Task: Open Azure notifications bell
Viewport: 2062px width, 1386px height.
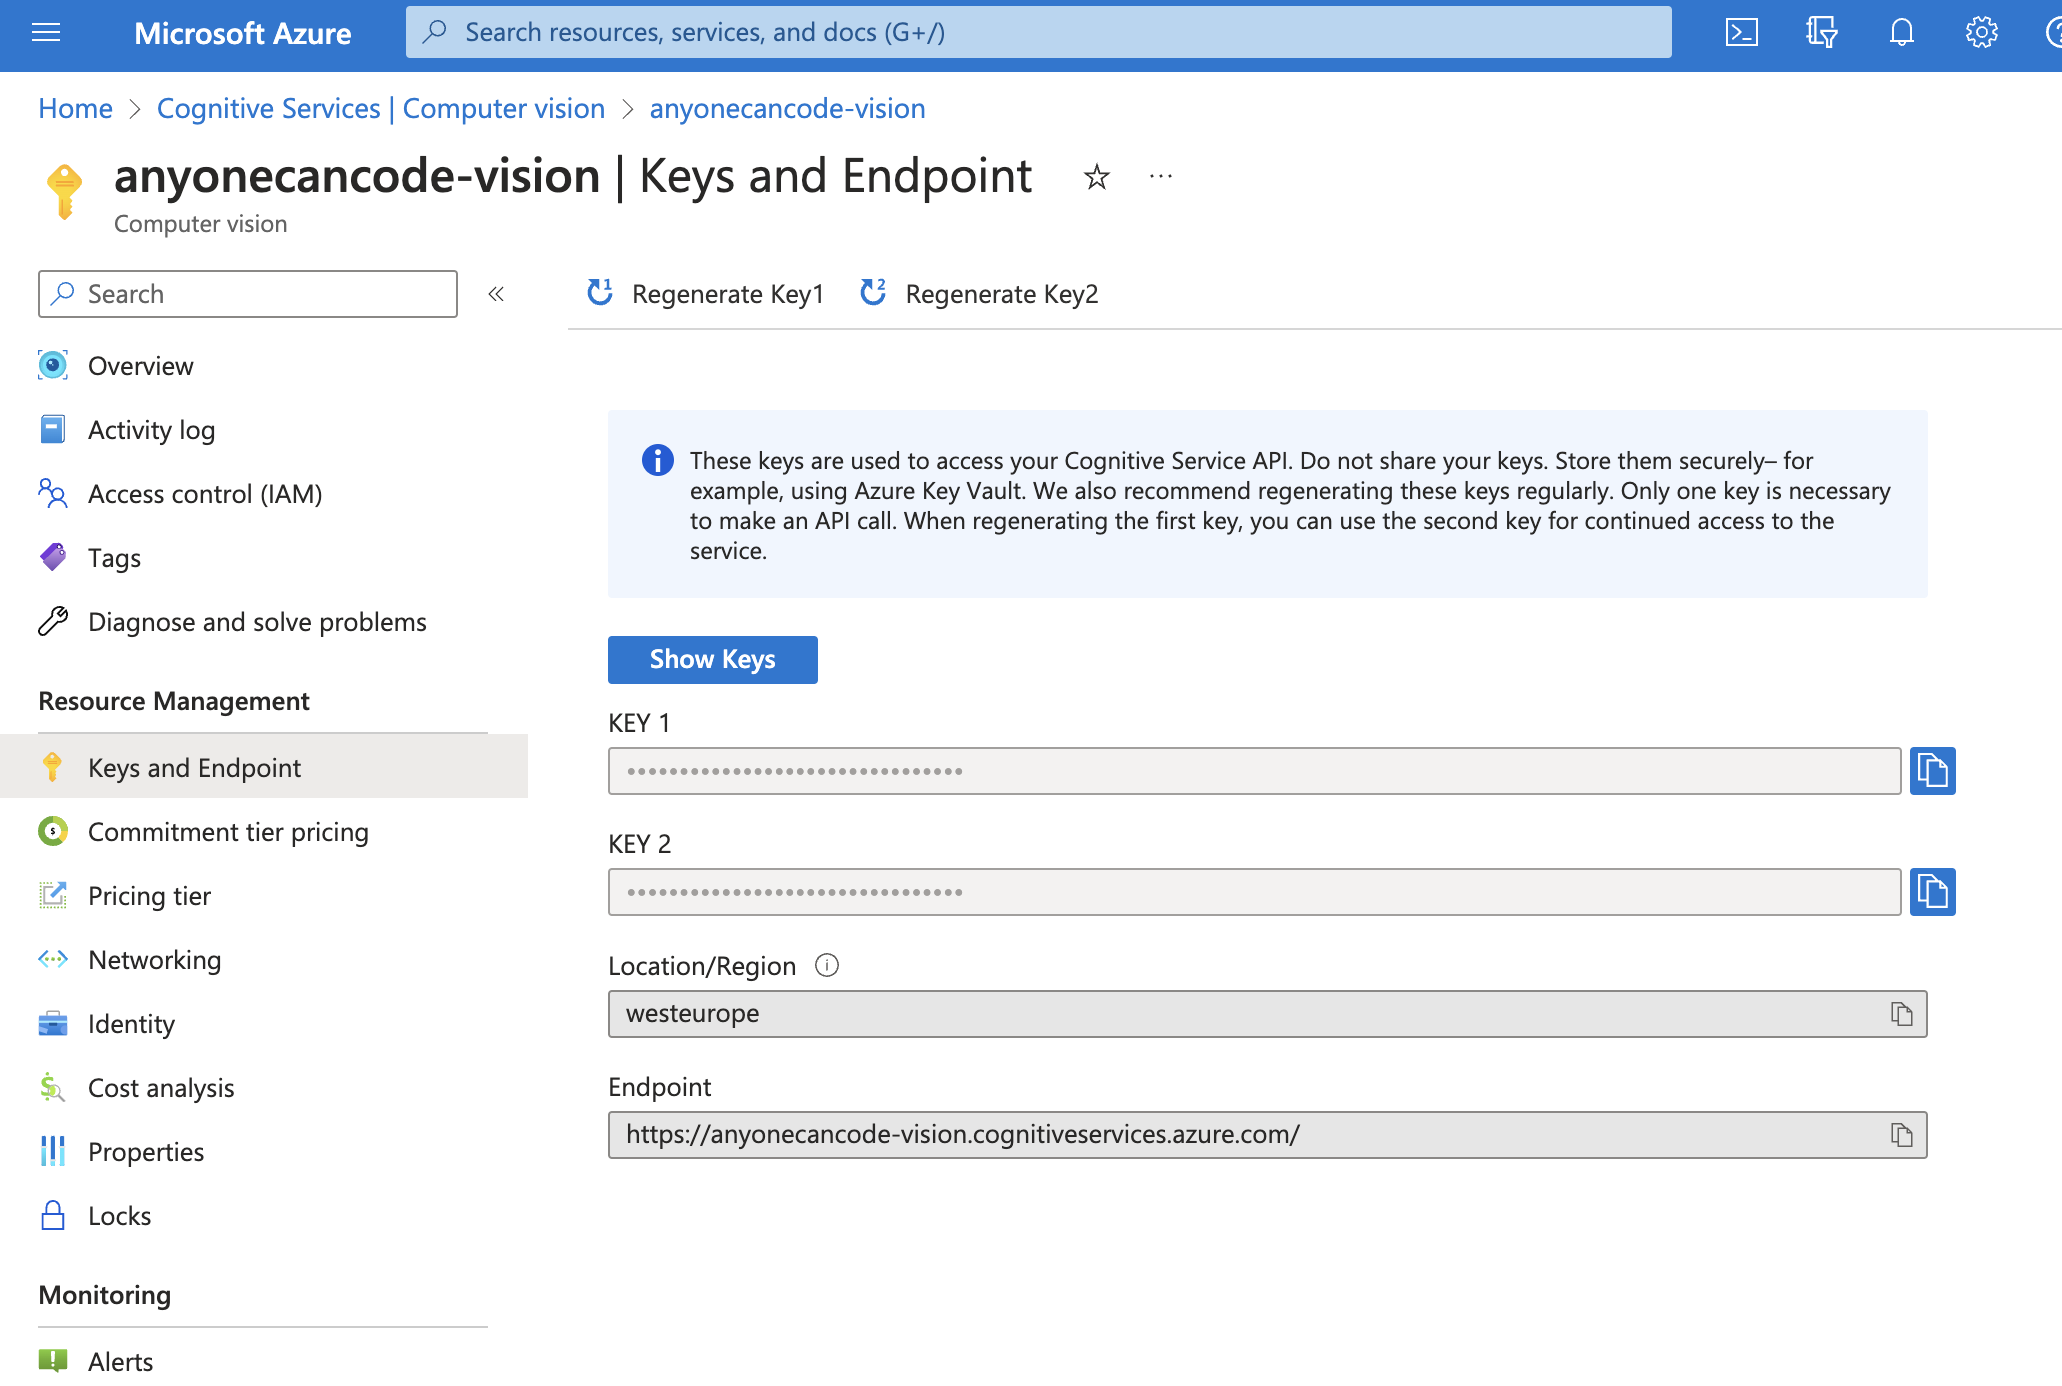Action: 1900,32
